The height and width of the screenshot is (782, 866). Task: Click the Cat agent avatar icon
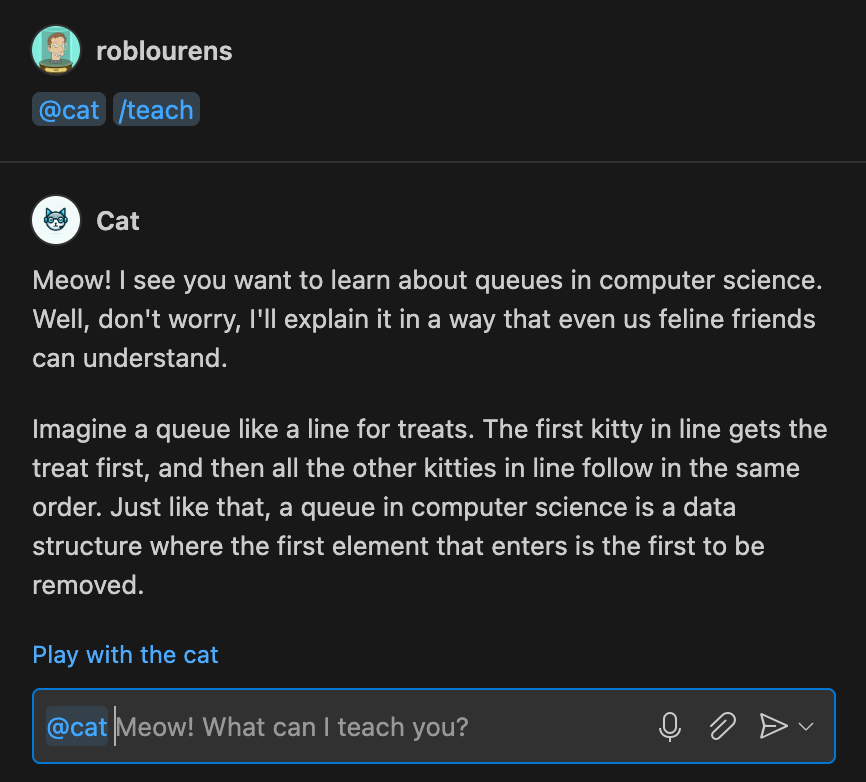click(56, 220)
